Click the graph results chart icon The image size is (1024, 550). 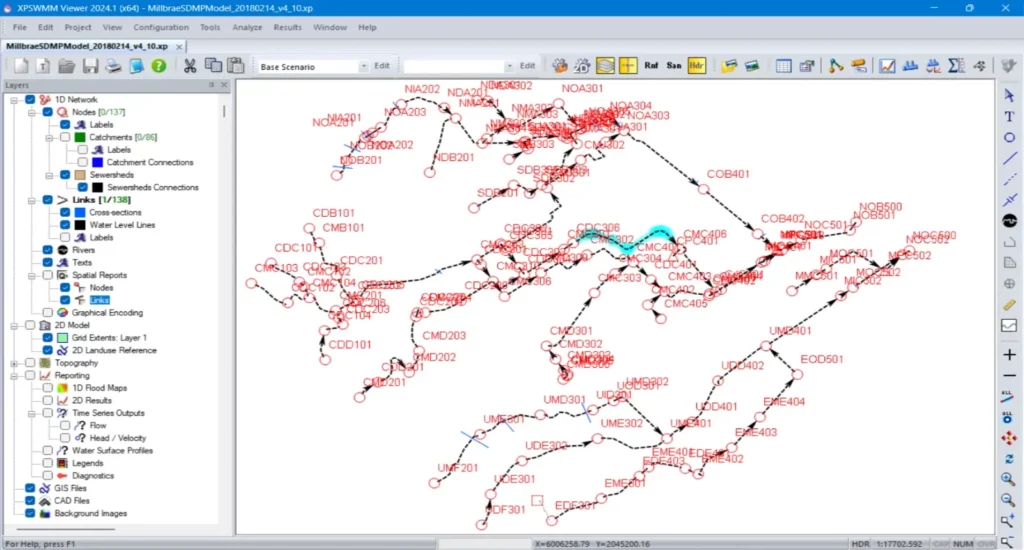887,65
